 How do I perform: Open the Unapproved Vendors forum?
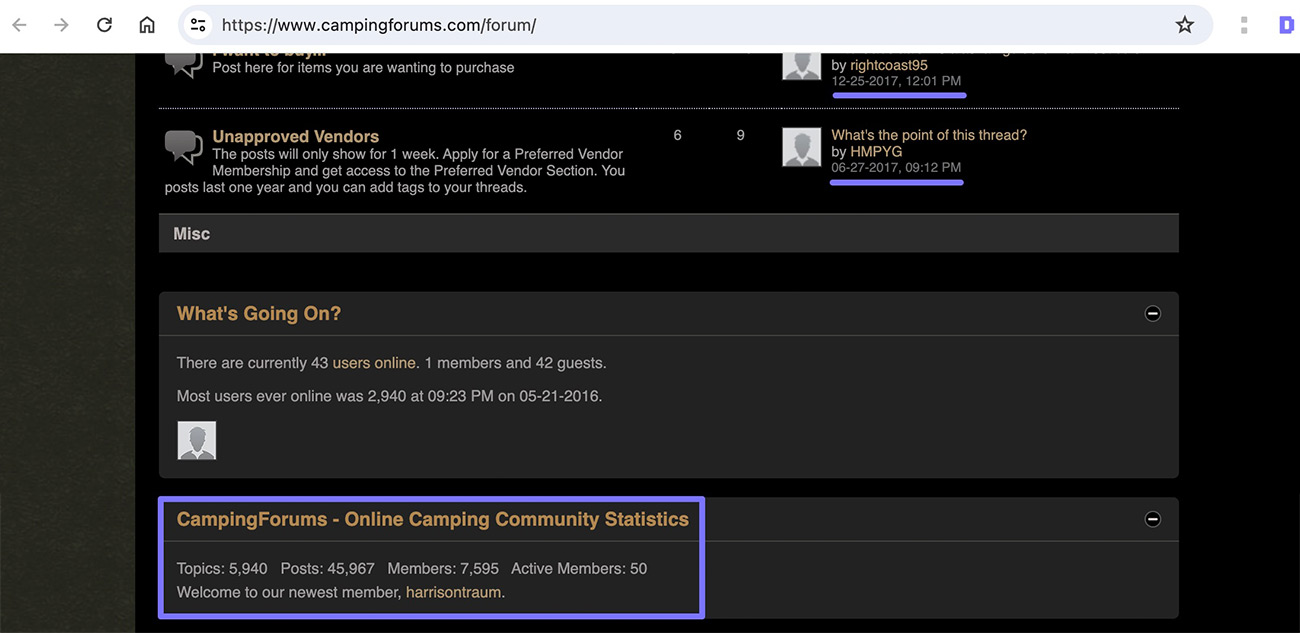296,137
